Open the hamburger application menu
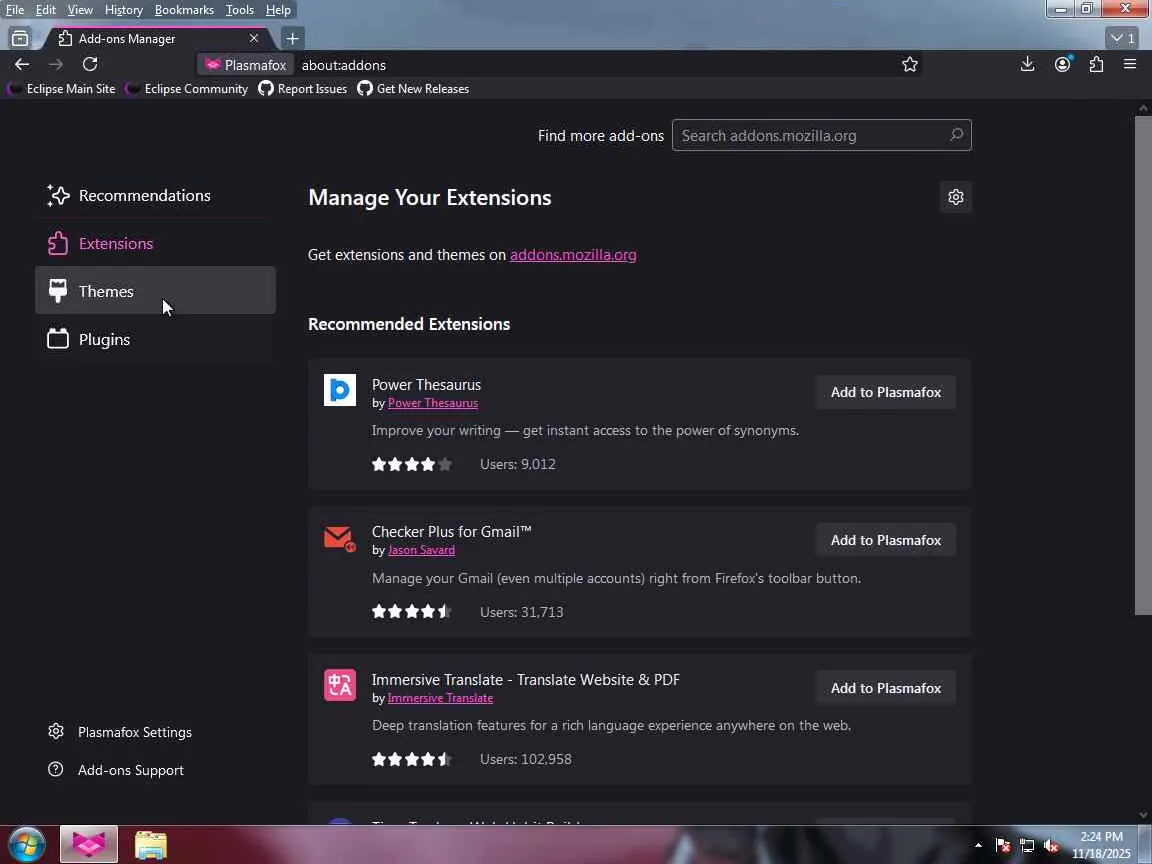Viewport: 1152px width, 864px height. pyautogui.click(x=1130, y=65)
